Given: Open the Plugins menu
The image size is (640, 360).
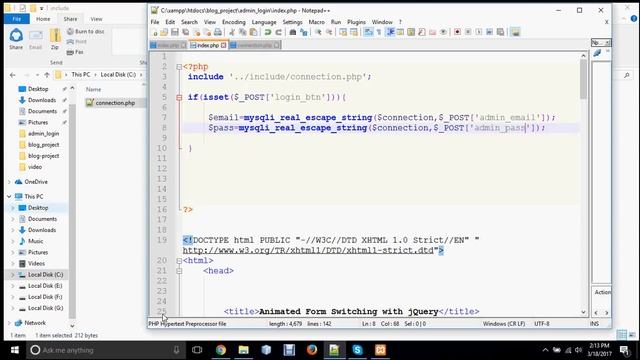Looking at the screenshot, I should [x=356, y=22].
